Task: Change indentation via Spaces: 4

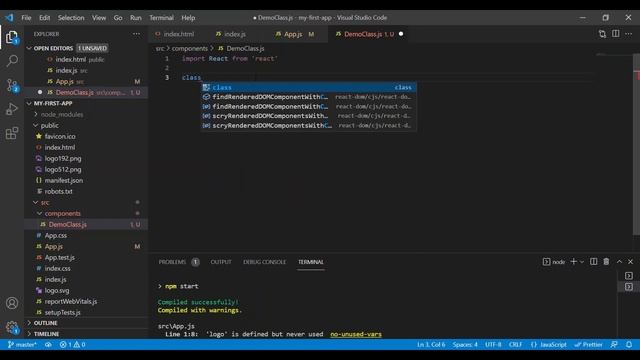Action: coord(465,344)
